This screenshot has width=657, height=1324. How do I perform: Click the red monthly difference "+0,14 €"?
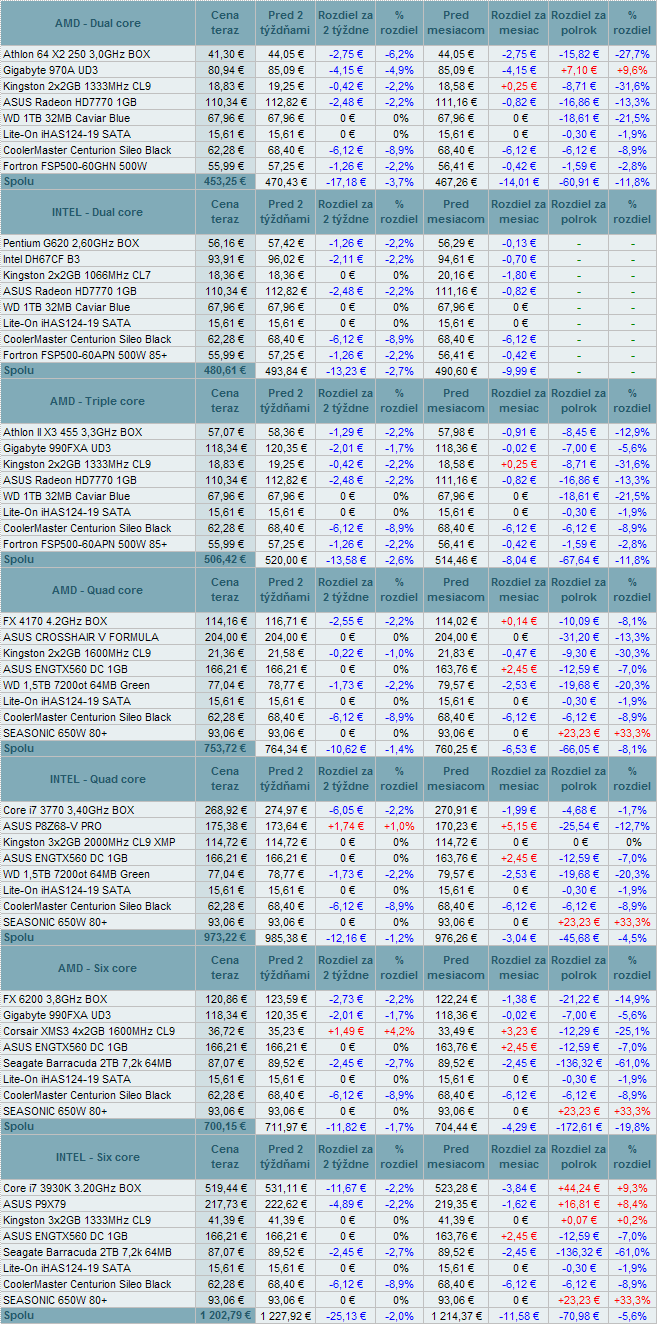pyautogui.click(x=520, y=622)
